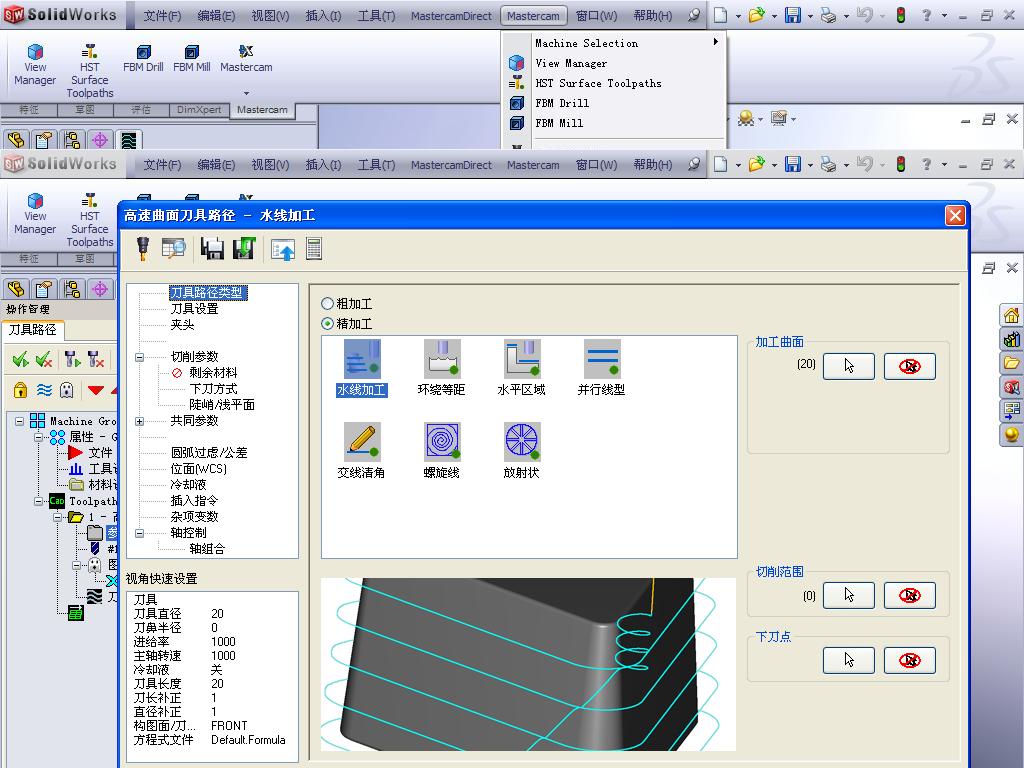
Task: Open 位面(WCS) page in dialog tree
Action: click(199, 469)
